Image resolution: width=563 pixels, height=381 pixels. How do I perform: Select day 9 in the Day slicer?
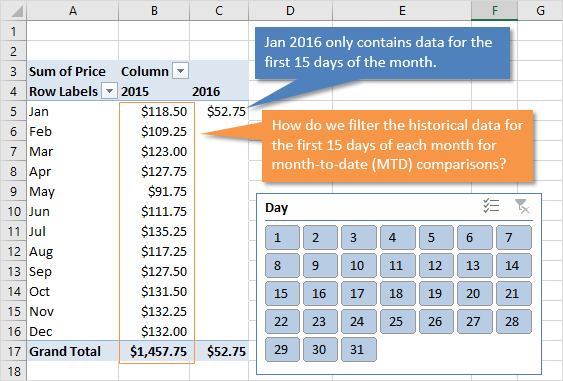pos(320,265)
